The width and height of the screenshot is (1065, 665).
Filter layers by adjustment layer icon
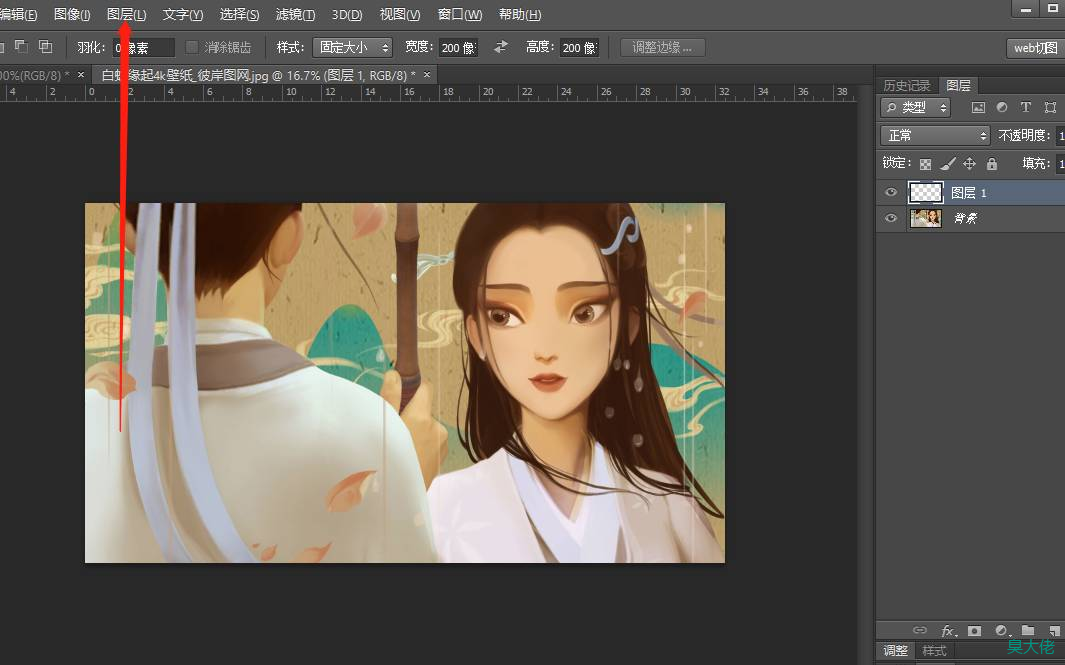[1002, 107]
